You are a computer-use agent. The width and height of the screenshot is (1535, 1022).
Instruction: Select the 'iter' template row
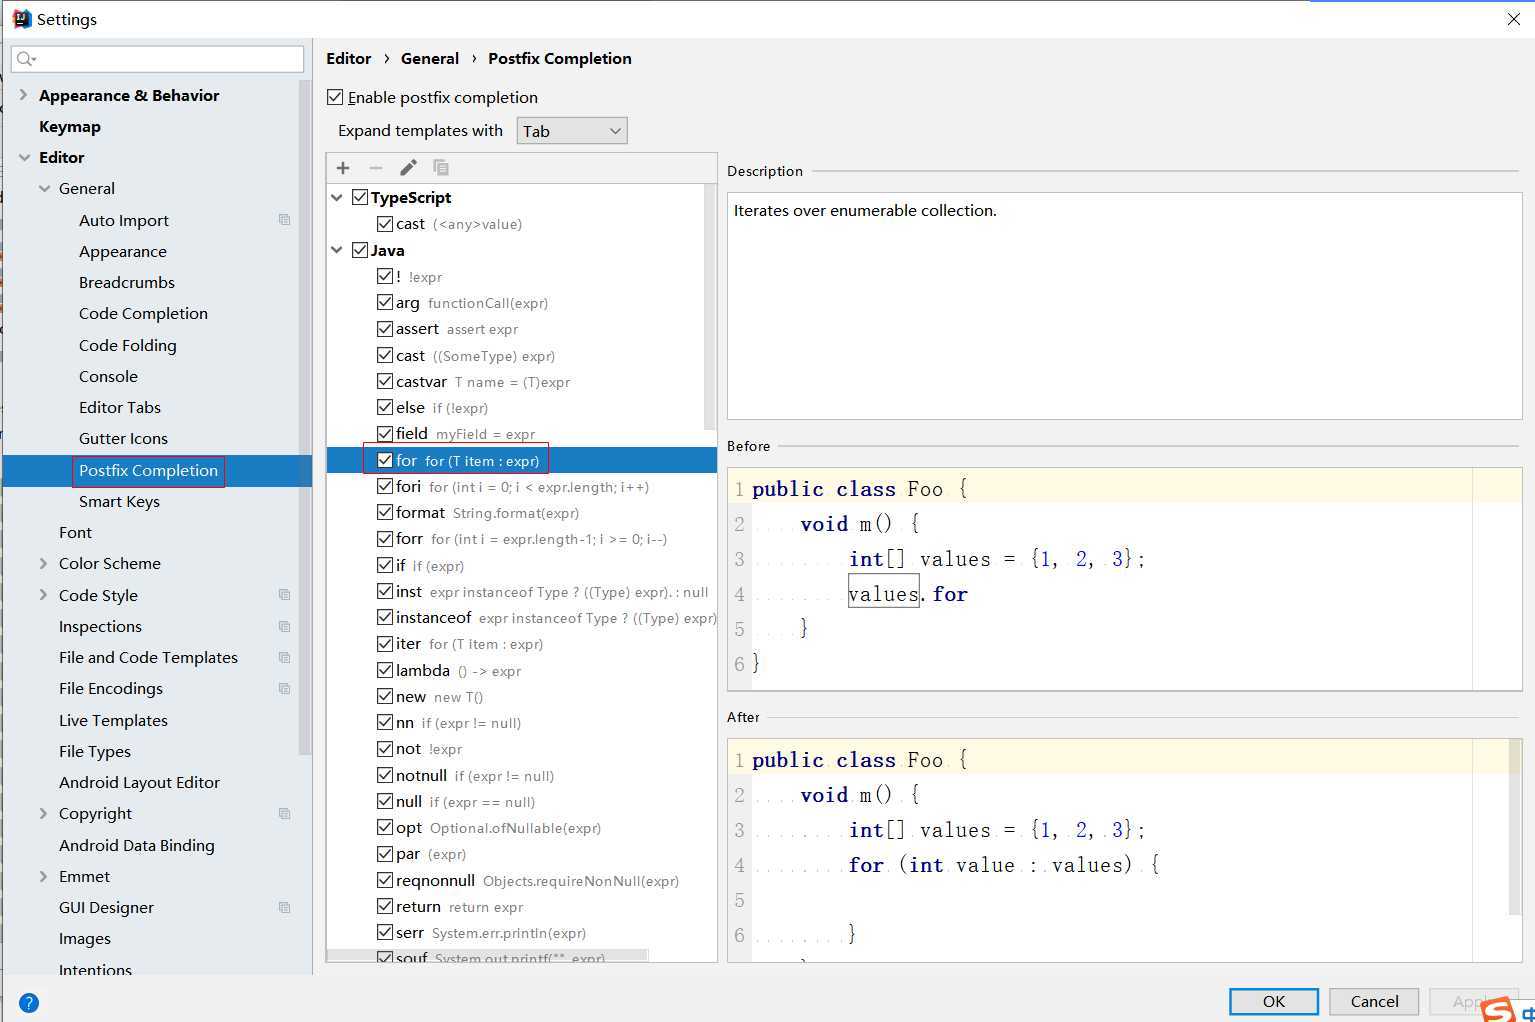[x=522, y=644]
